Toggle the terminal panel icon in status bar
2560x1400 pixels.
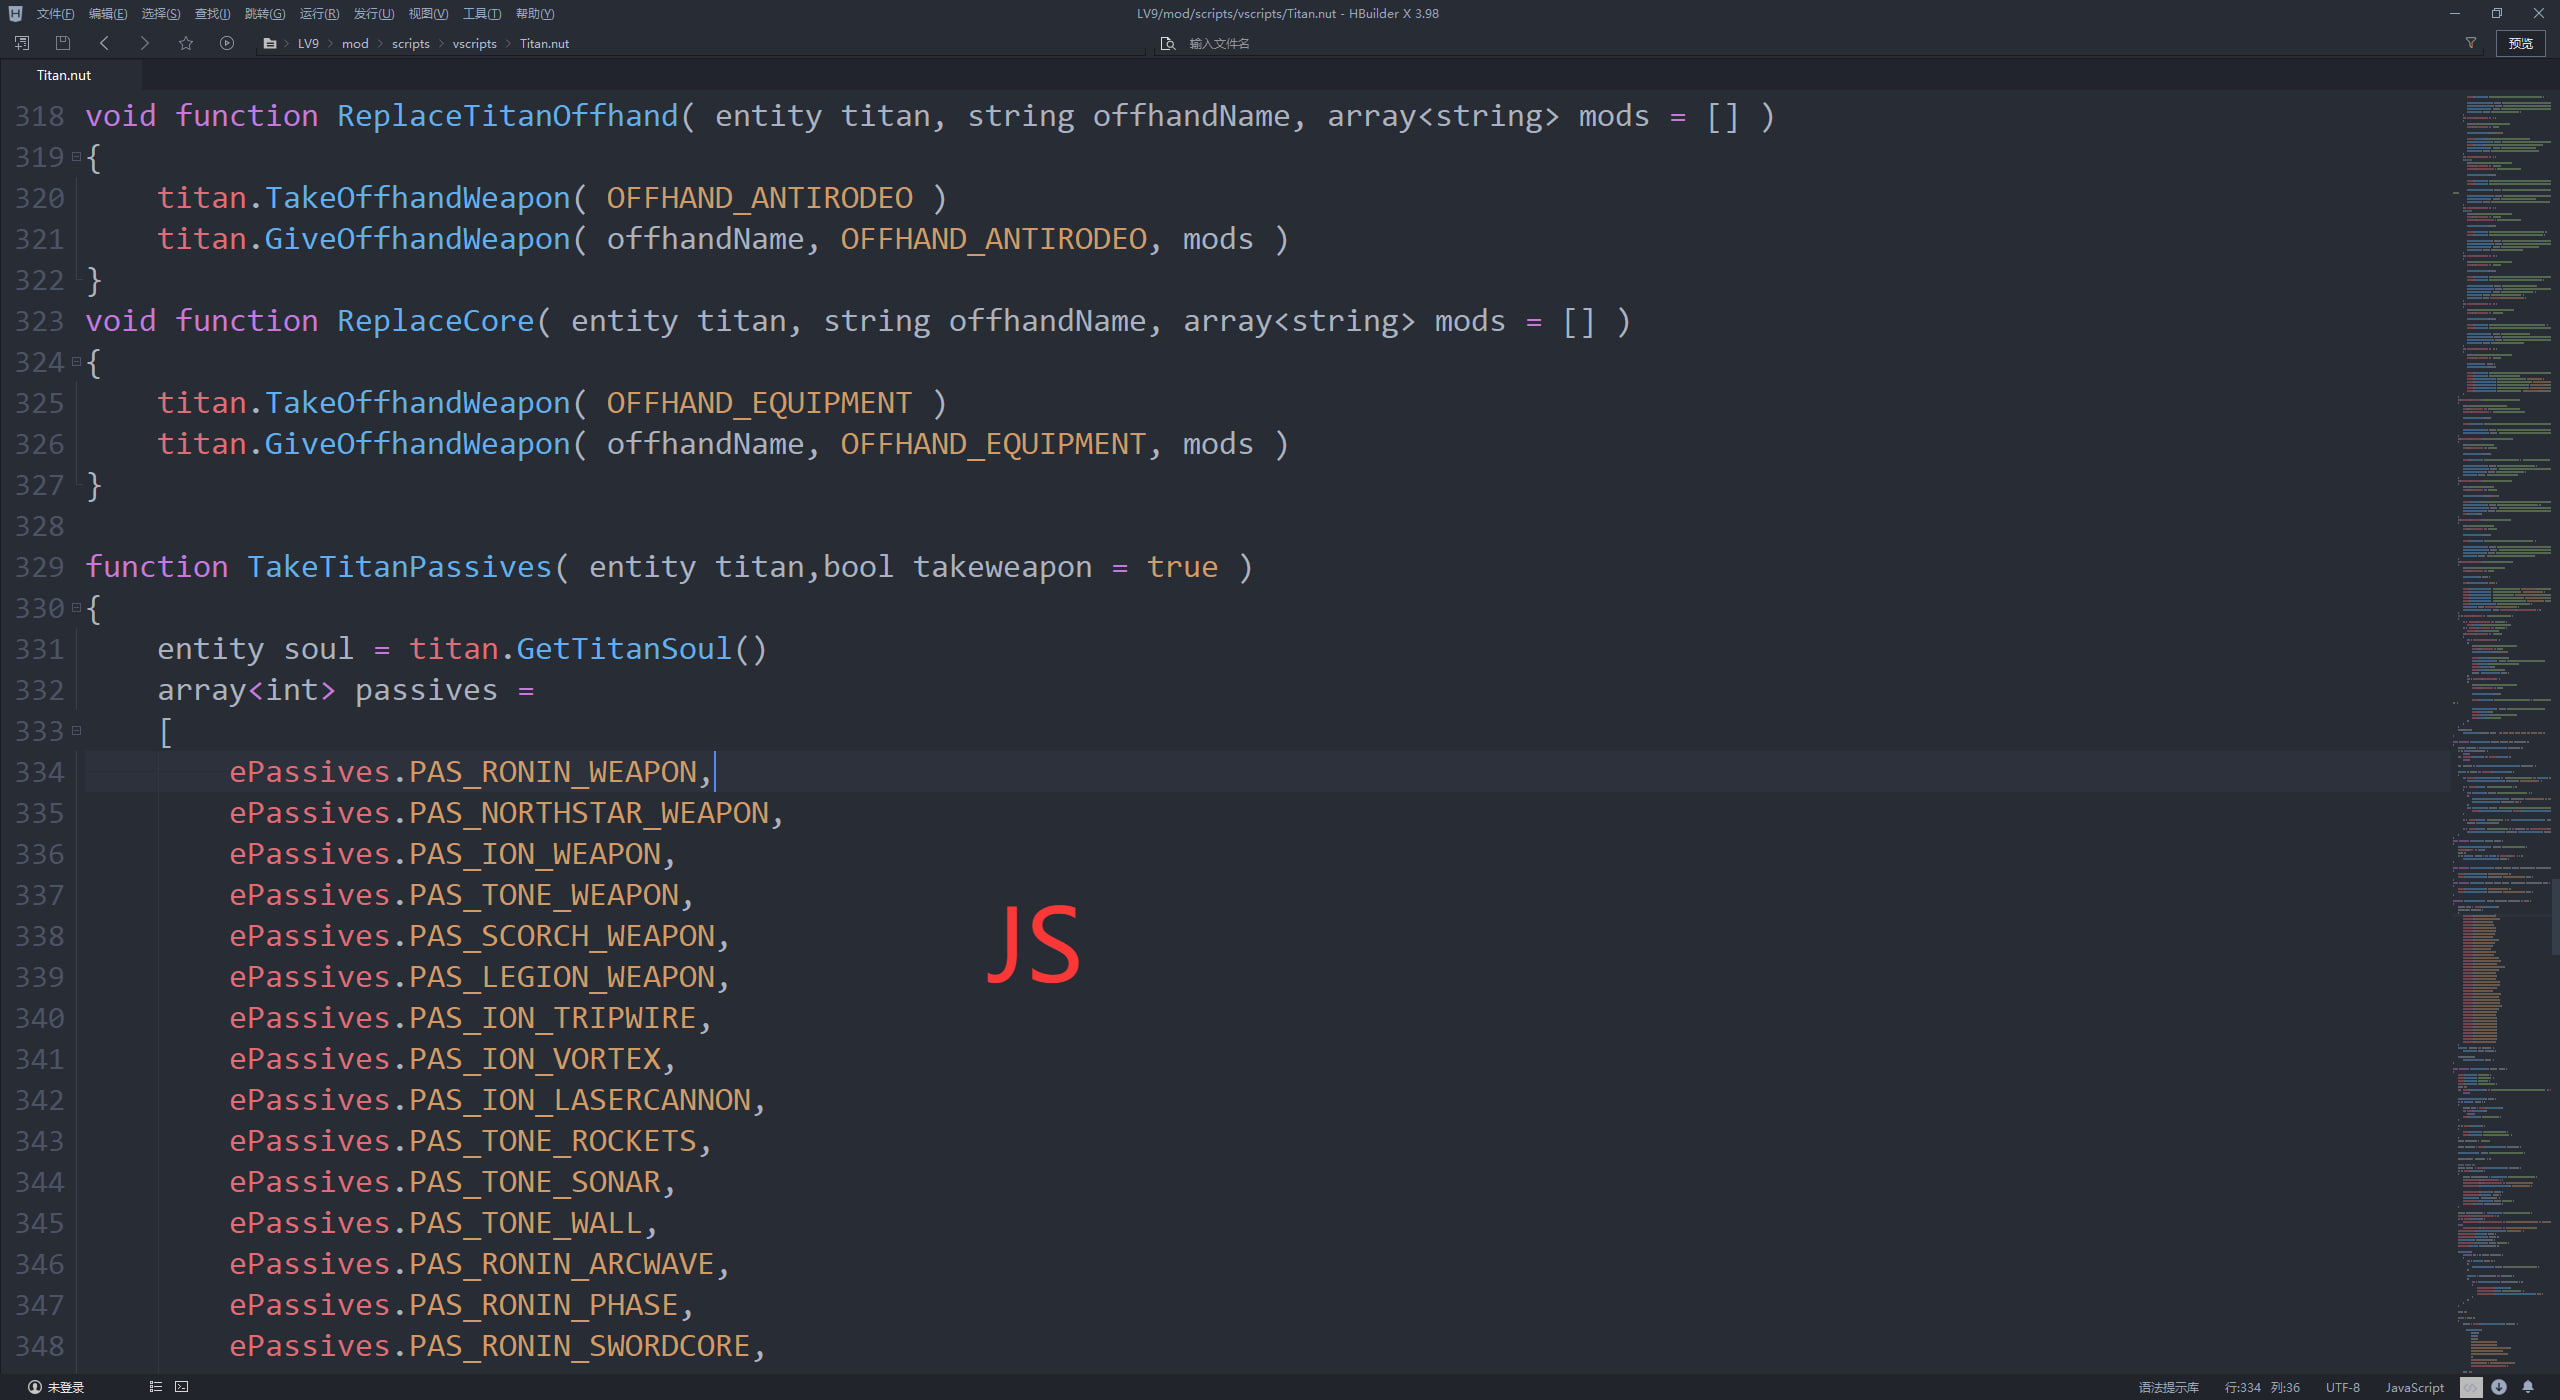182,1387
